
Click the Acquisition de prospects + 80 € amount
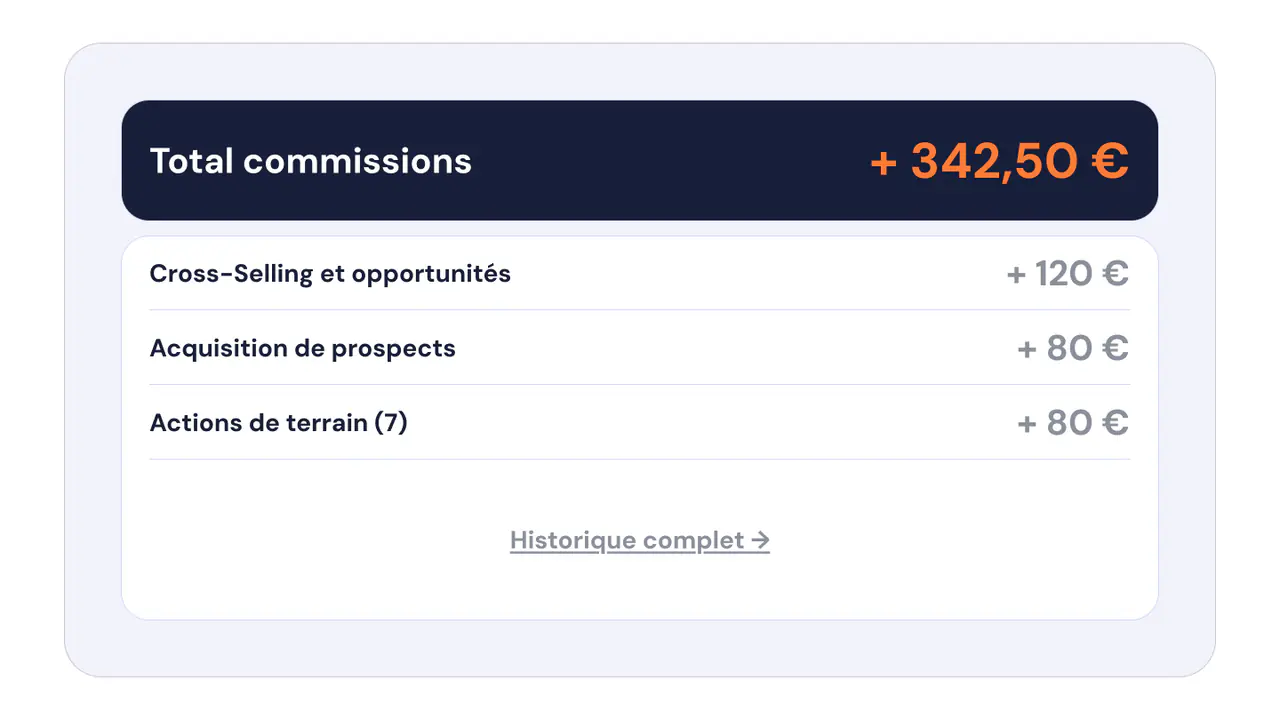pos(1073,348)
